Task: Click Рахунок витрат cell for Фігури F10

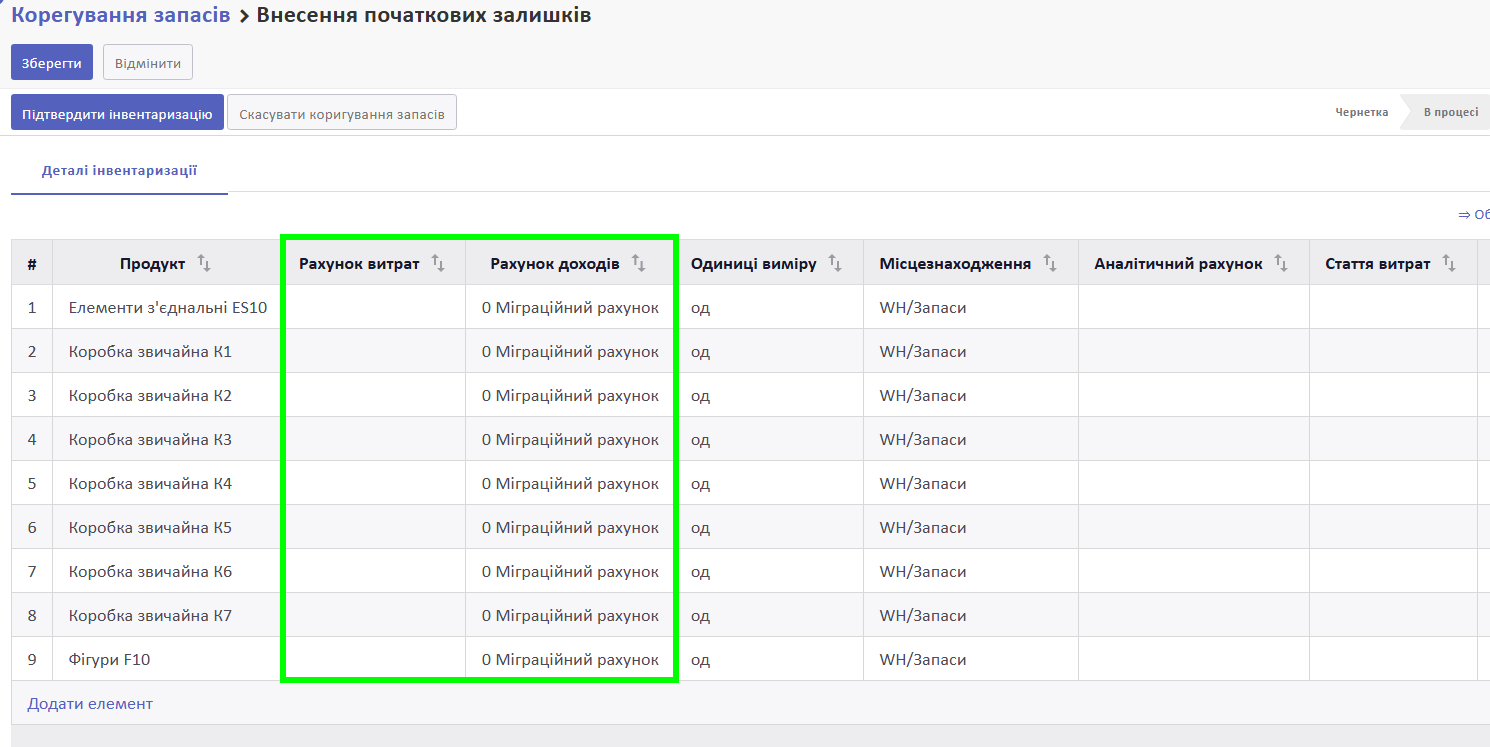Action: [x=374, y=659]
